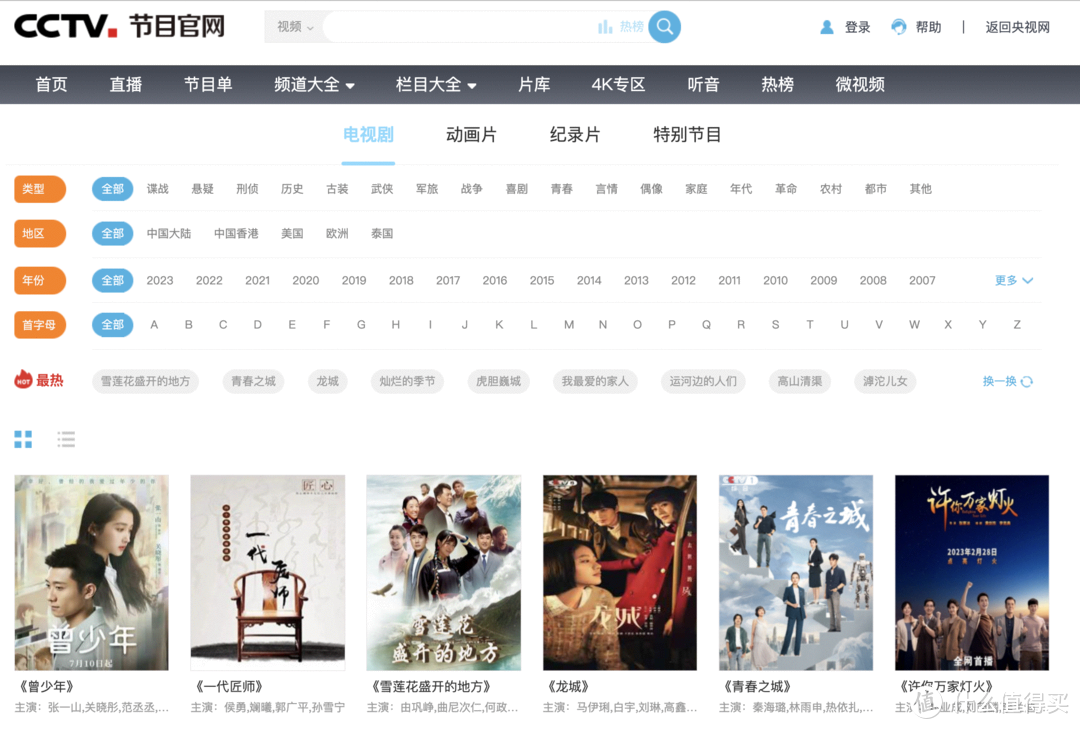This screenshot has height=729, width=1080.
Task: Click the CCTV 节目官网 logo
Action: click(120, 26)
